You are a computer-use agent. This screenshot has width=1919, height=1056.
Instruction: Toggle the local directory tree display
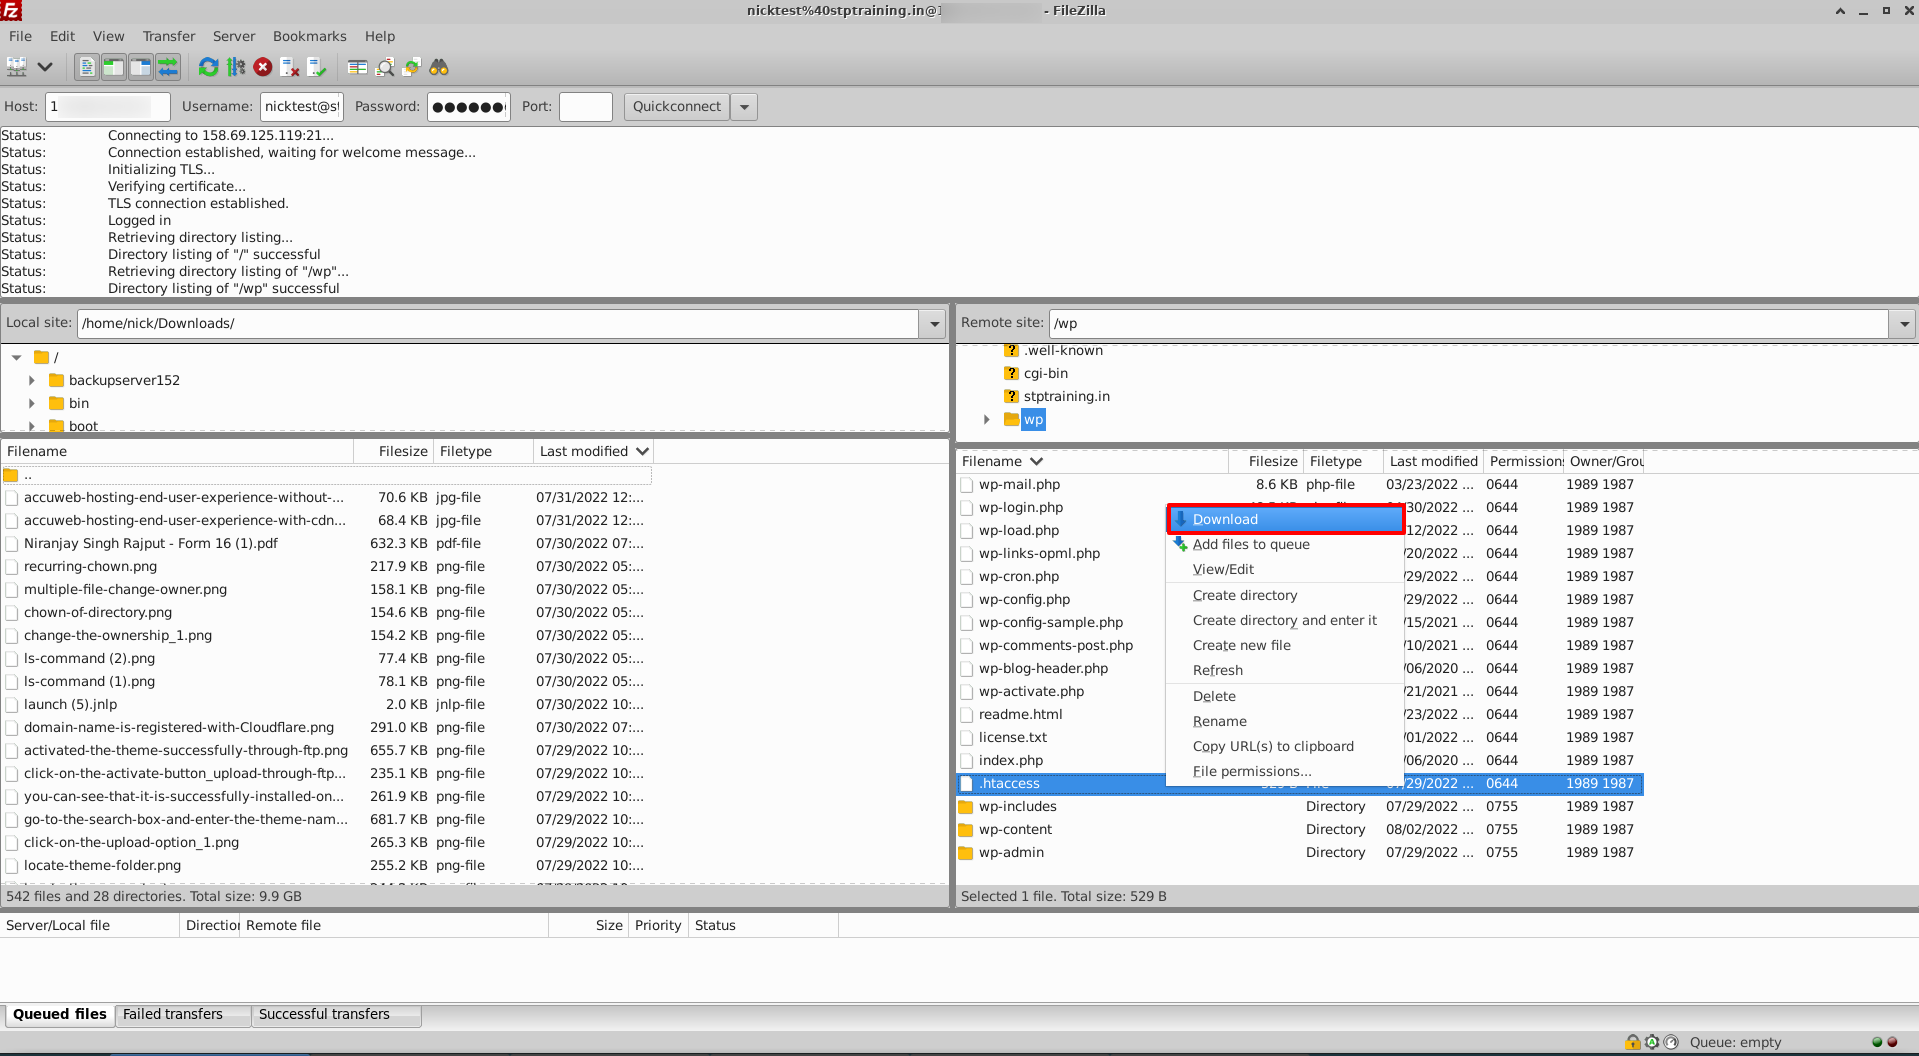(x=114, y=67)
